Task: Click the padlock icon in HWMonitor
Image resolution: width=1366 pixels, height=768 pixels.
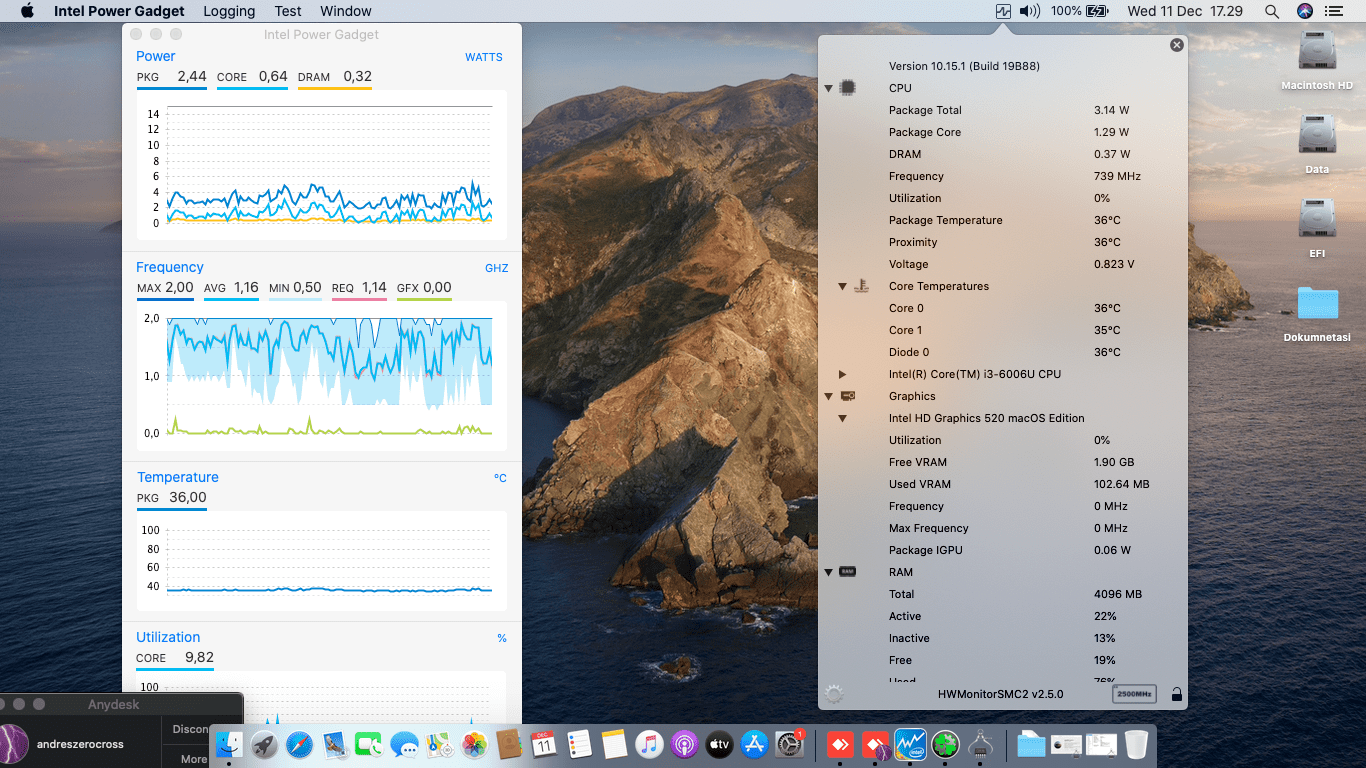Action: pos(1176,694)
